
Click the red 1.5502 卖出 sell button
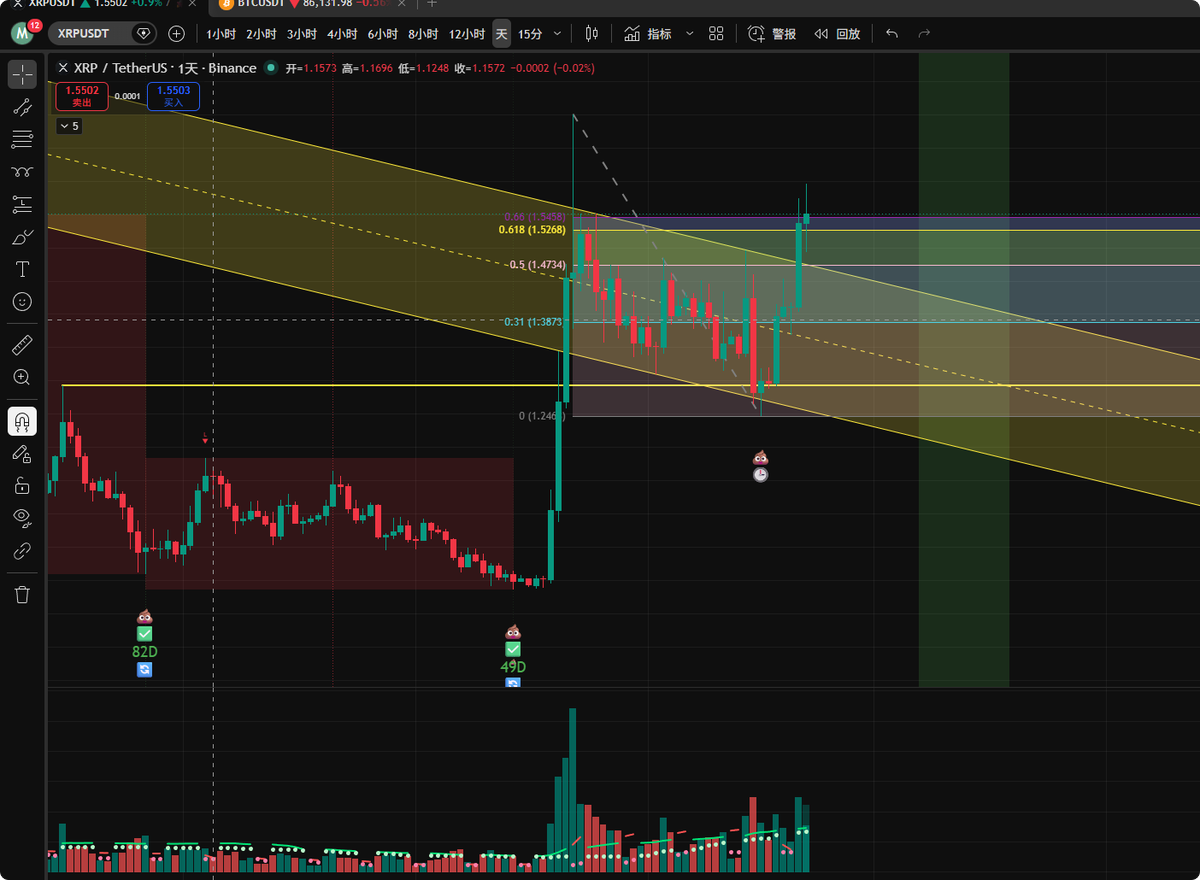click(81, 96)
